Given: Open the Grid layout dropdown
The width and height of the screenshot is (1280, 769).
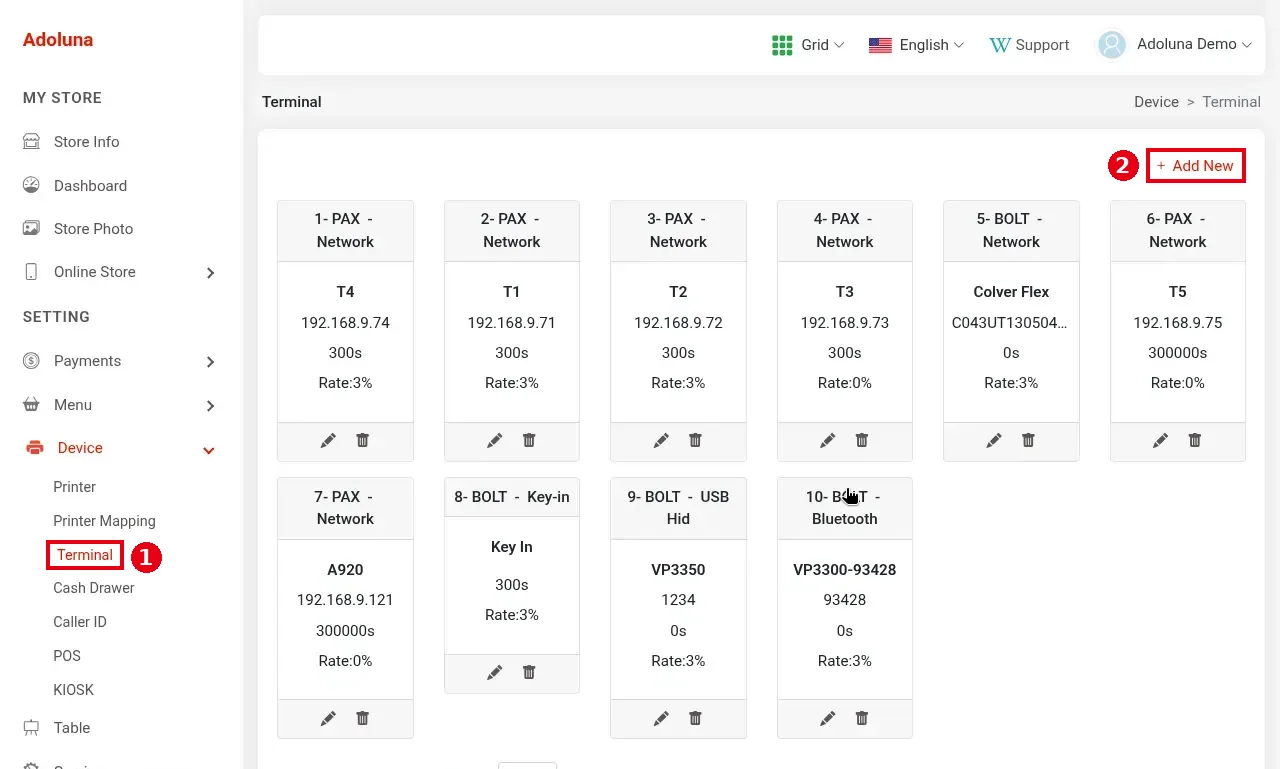Looking at the screenshot, I should 808,45.
